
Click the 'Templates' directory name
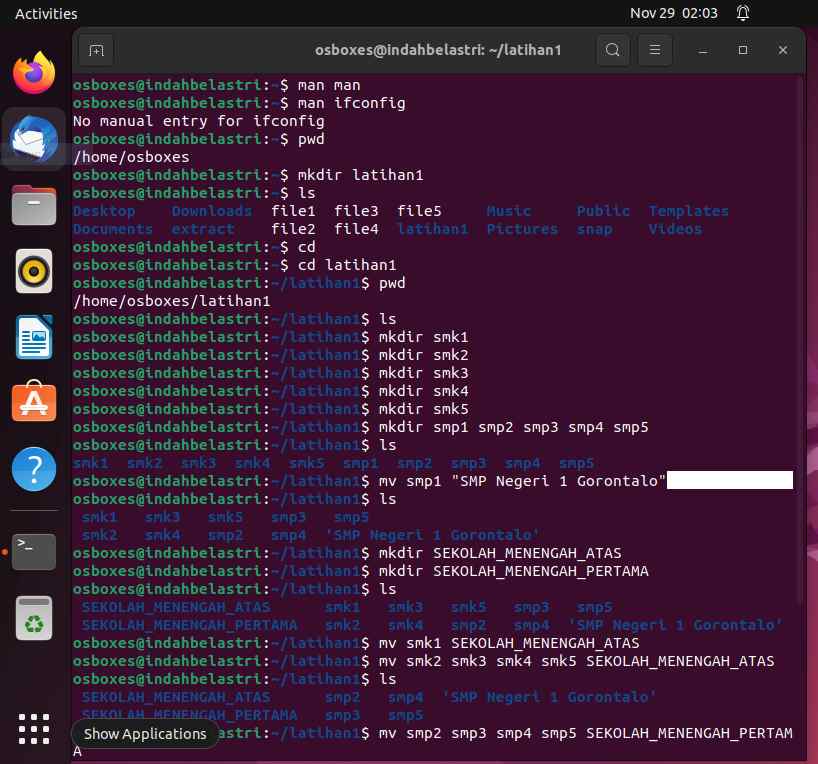(x=689, y=211)
